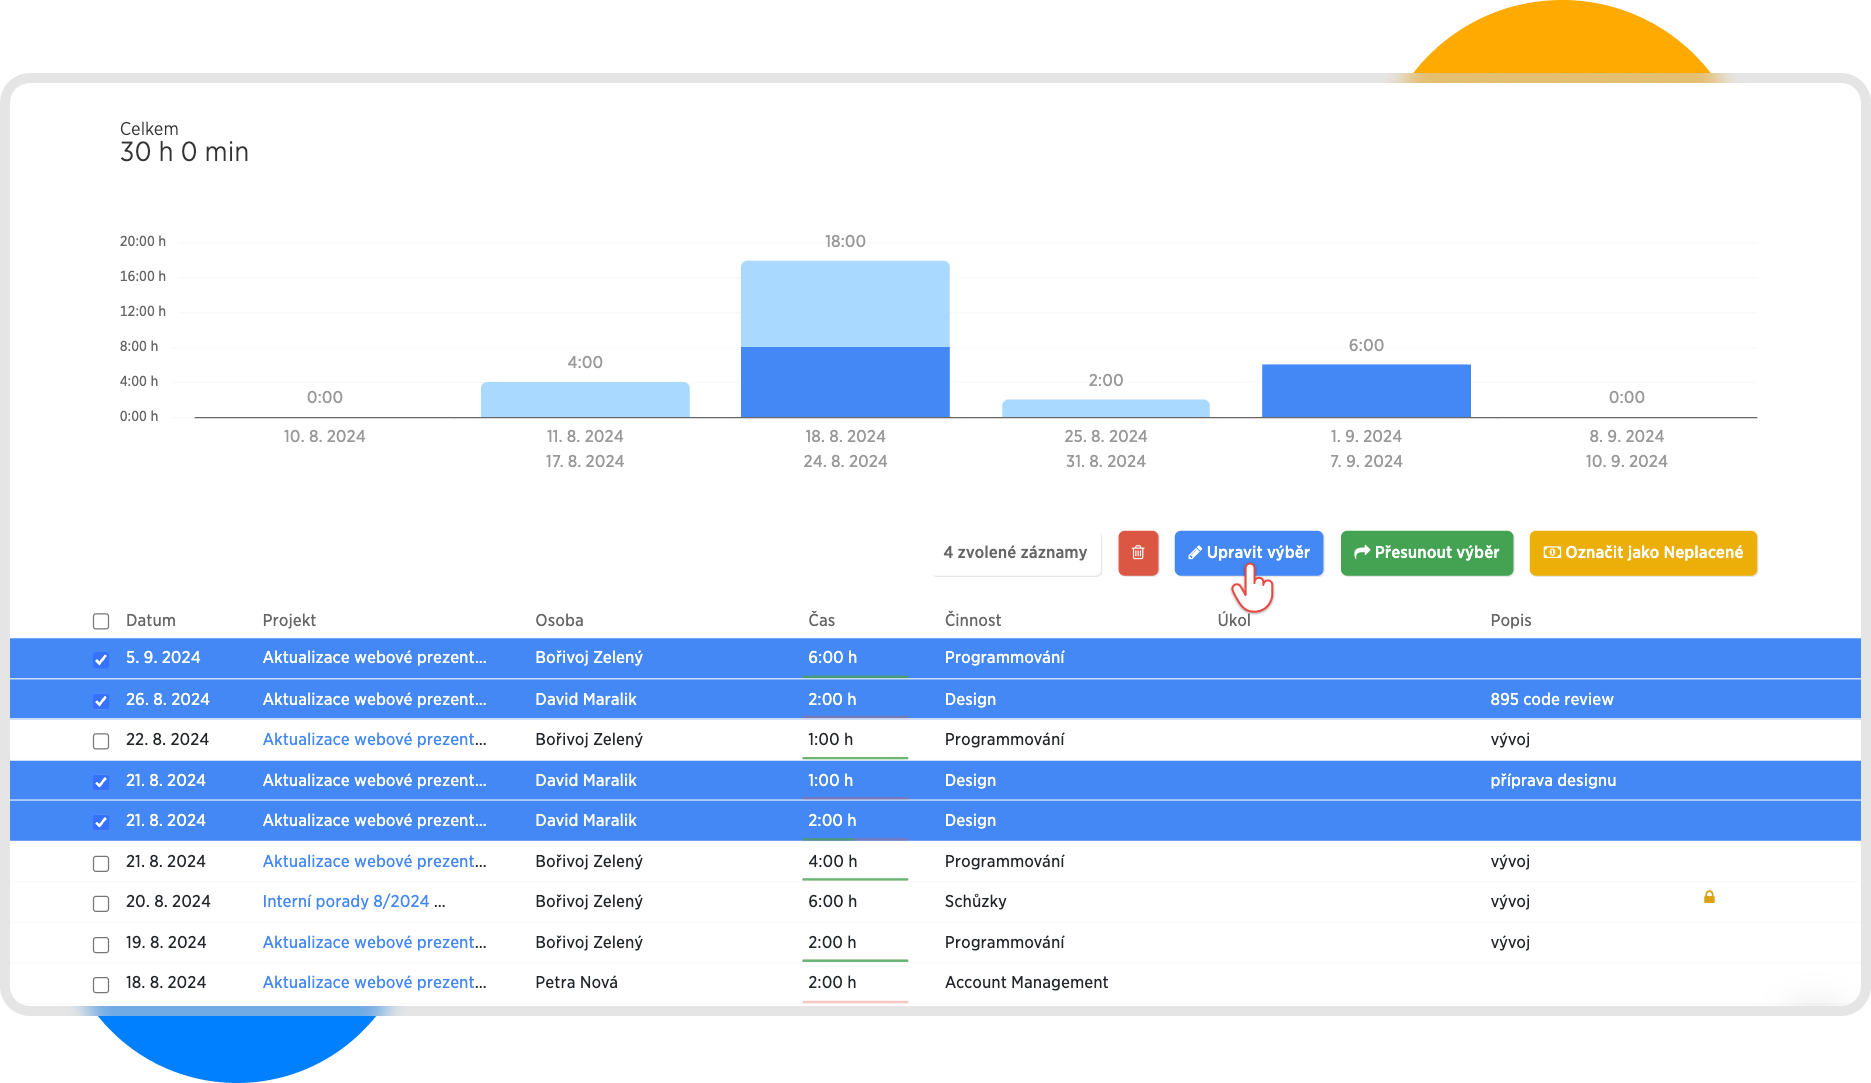The image size is (1871, 1083).
Task: Click the Čas column header
Action: tap(821, 620)
